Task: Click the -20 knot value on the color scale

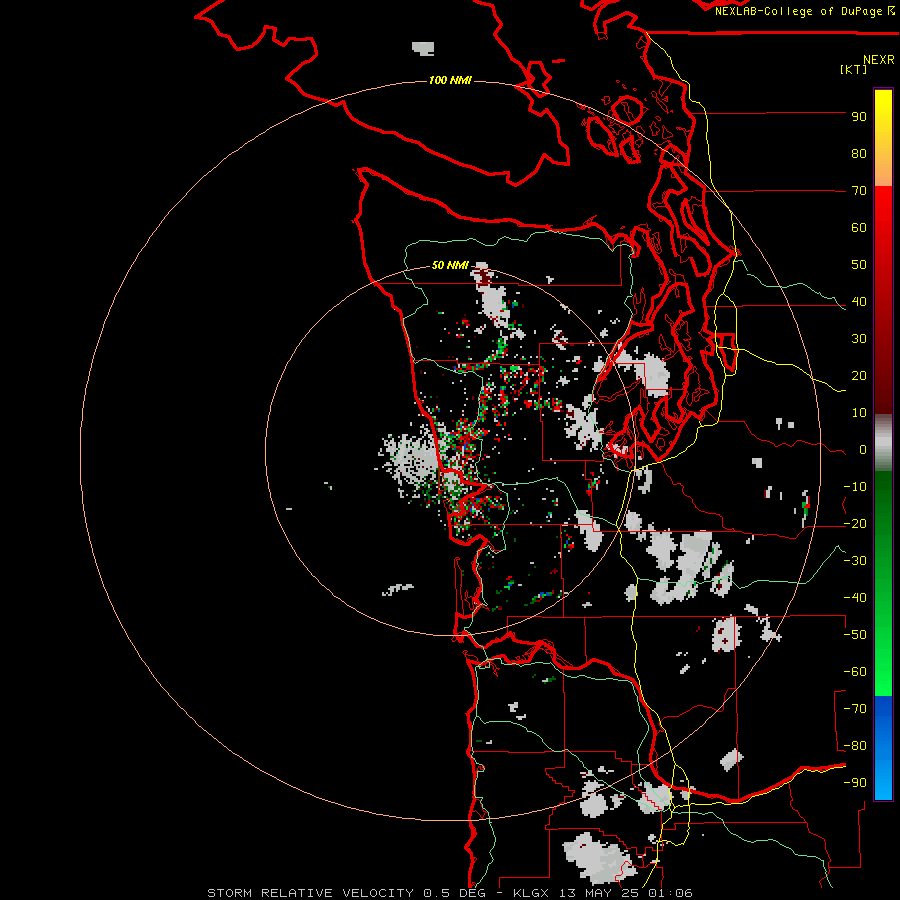Action: (855, 524)
